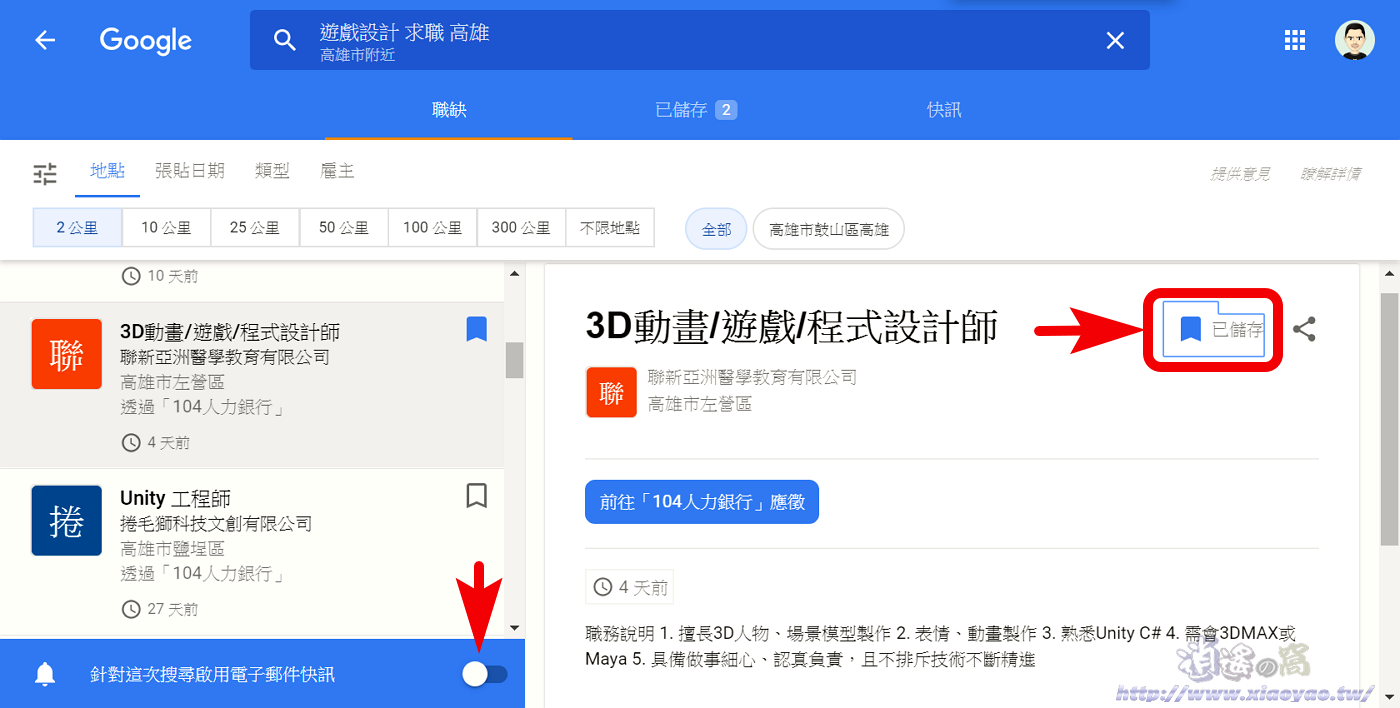This screenshot has width=1400, height=708.
Task: Click the 瞭解詳情 learn more link
Action: (x=1331, y=174)
